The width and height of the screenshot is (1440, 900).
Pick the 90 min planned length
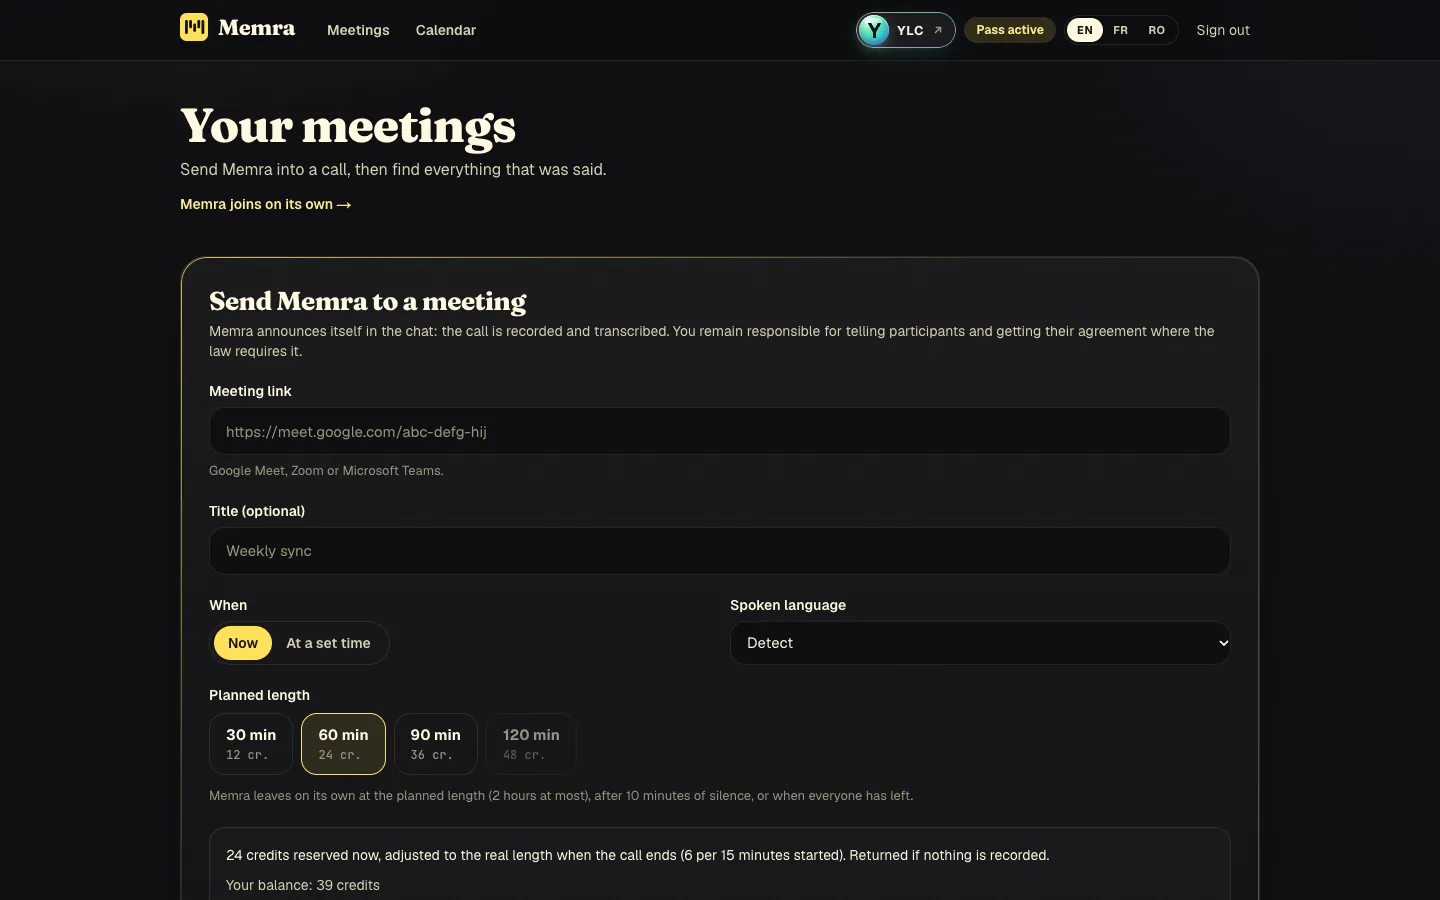436,744
